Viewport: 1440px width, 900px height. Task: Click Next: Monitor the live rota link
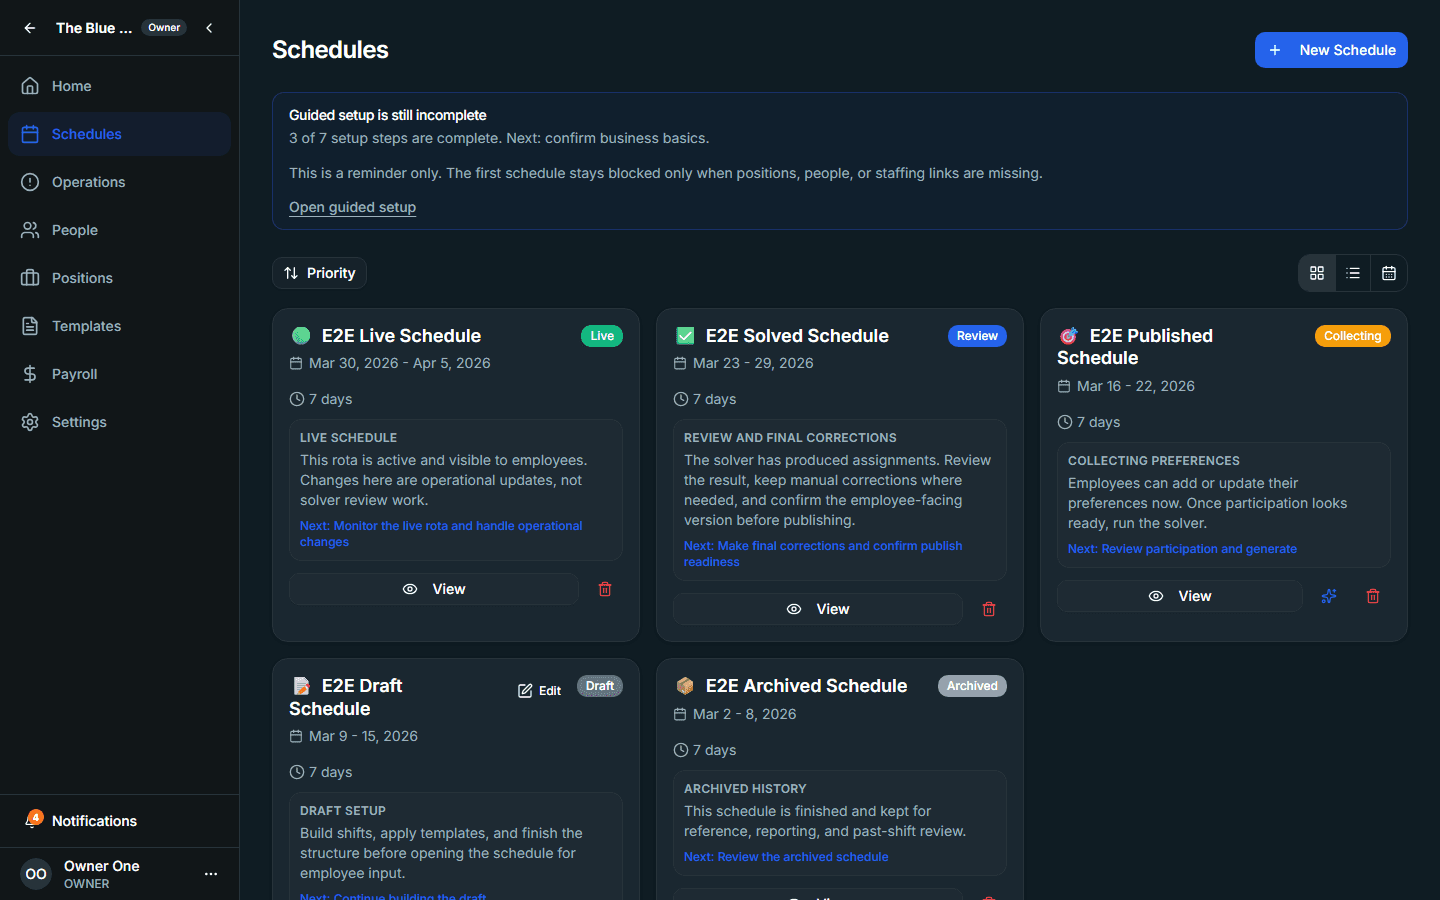[441, 534]
